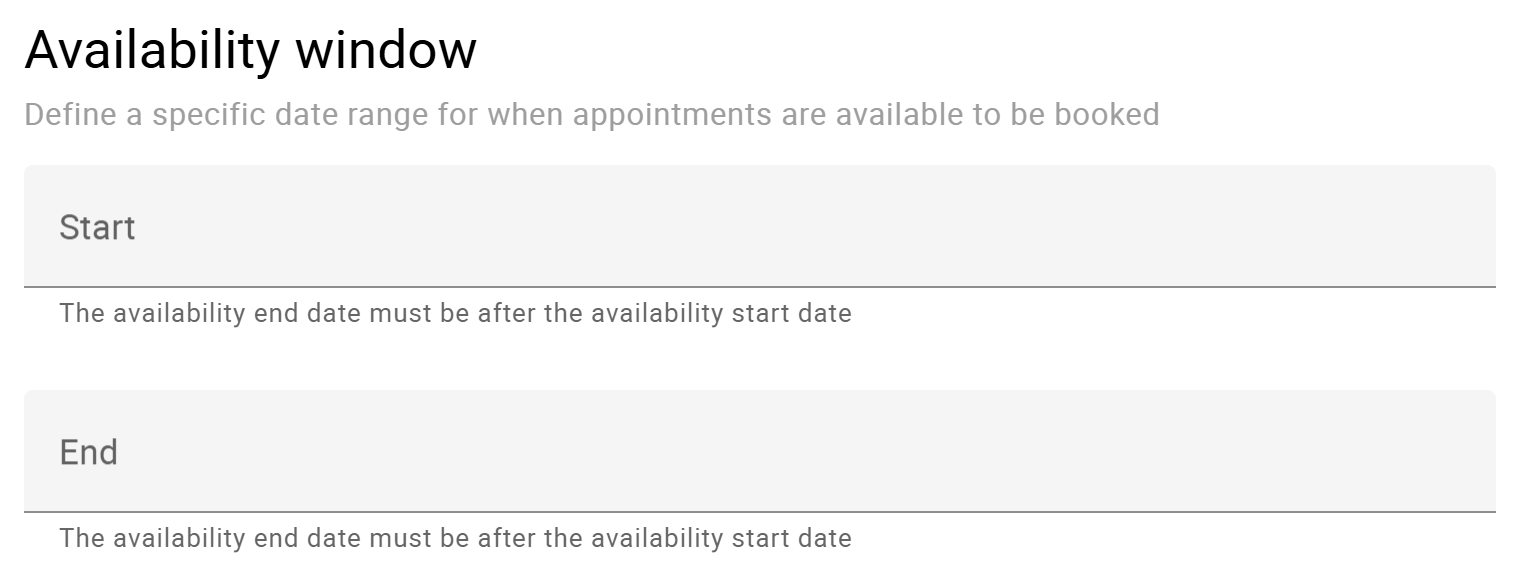
Task: Focus the availability Start date box
Action: click(760, 226)
